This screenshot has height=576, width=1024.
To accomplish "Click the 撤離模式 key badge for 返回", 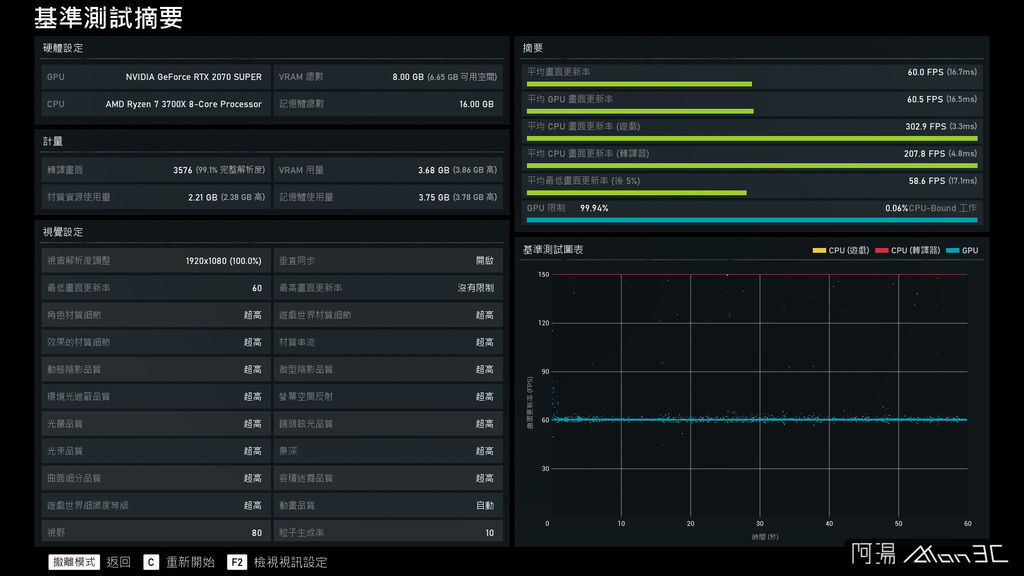I will [x=74, y=562].
